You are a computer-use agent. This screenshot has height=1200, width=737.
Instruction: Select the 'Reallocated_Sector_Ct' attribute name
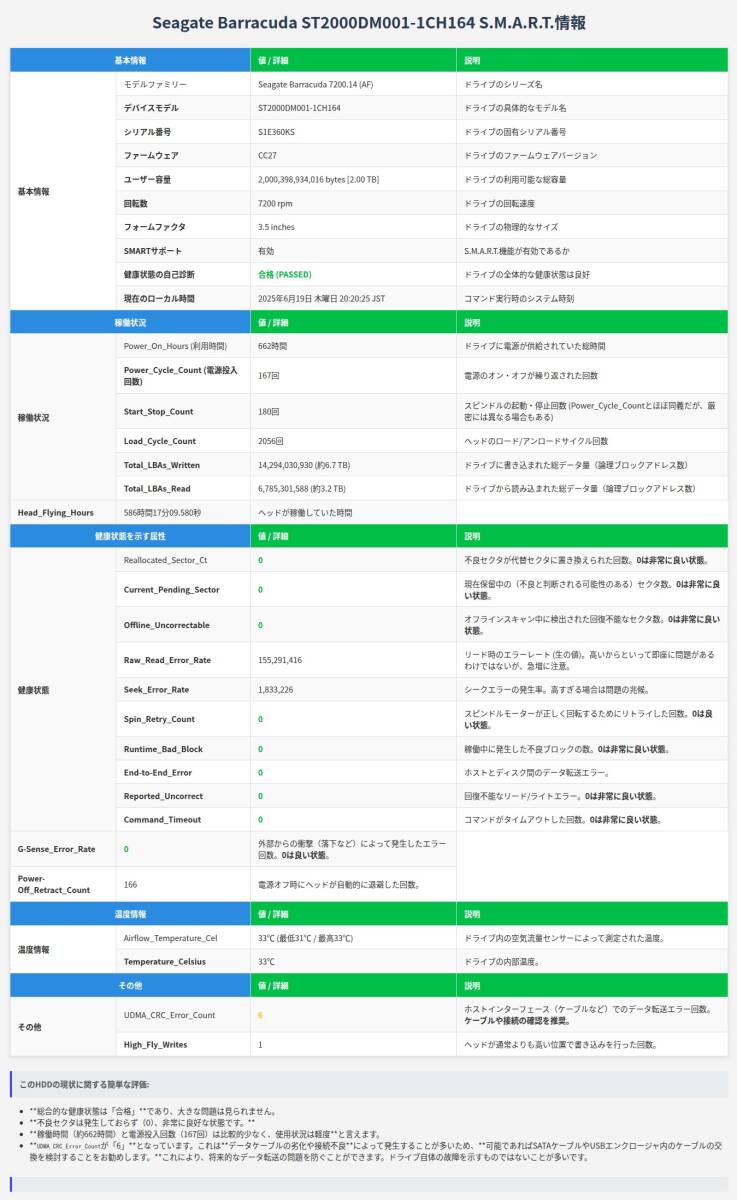pos(166,560)
